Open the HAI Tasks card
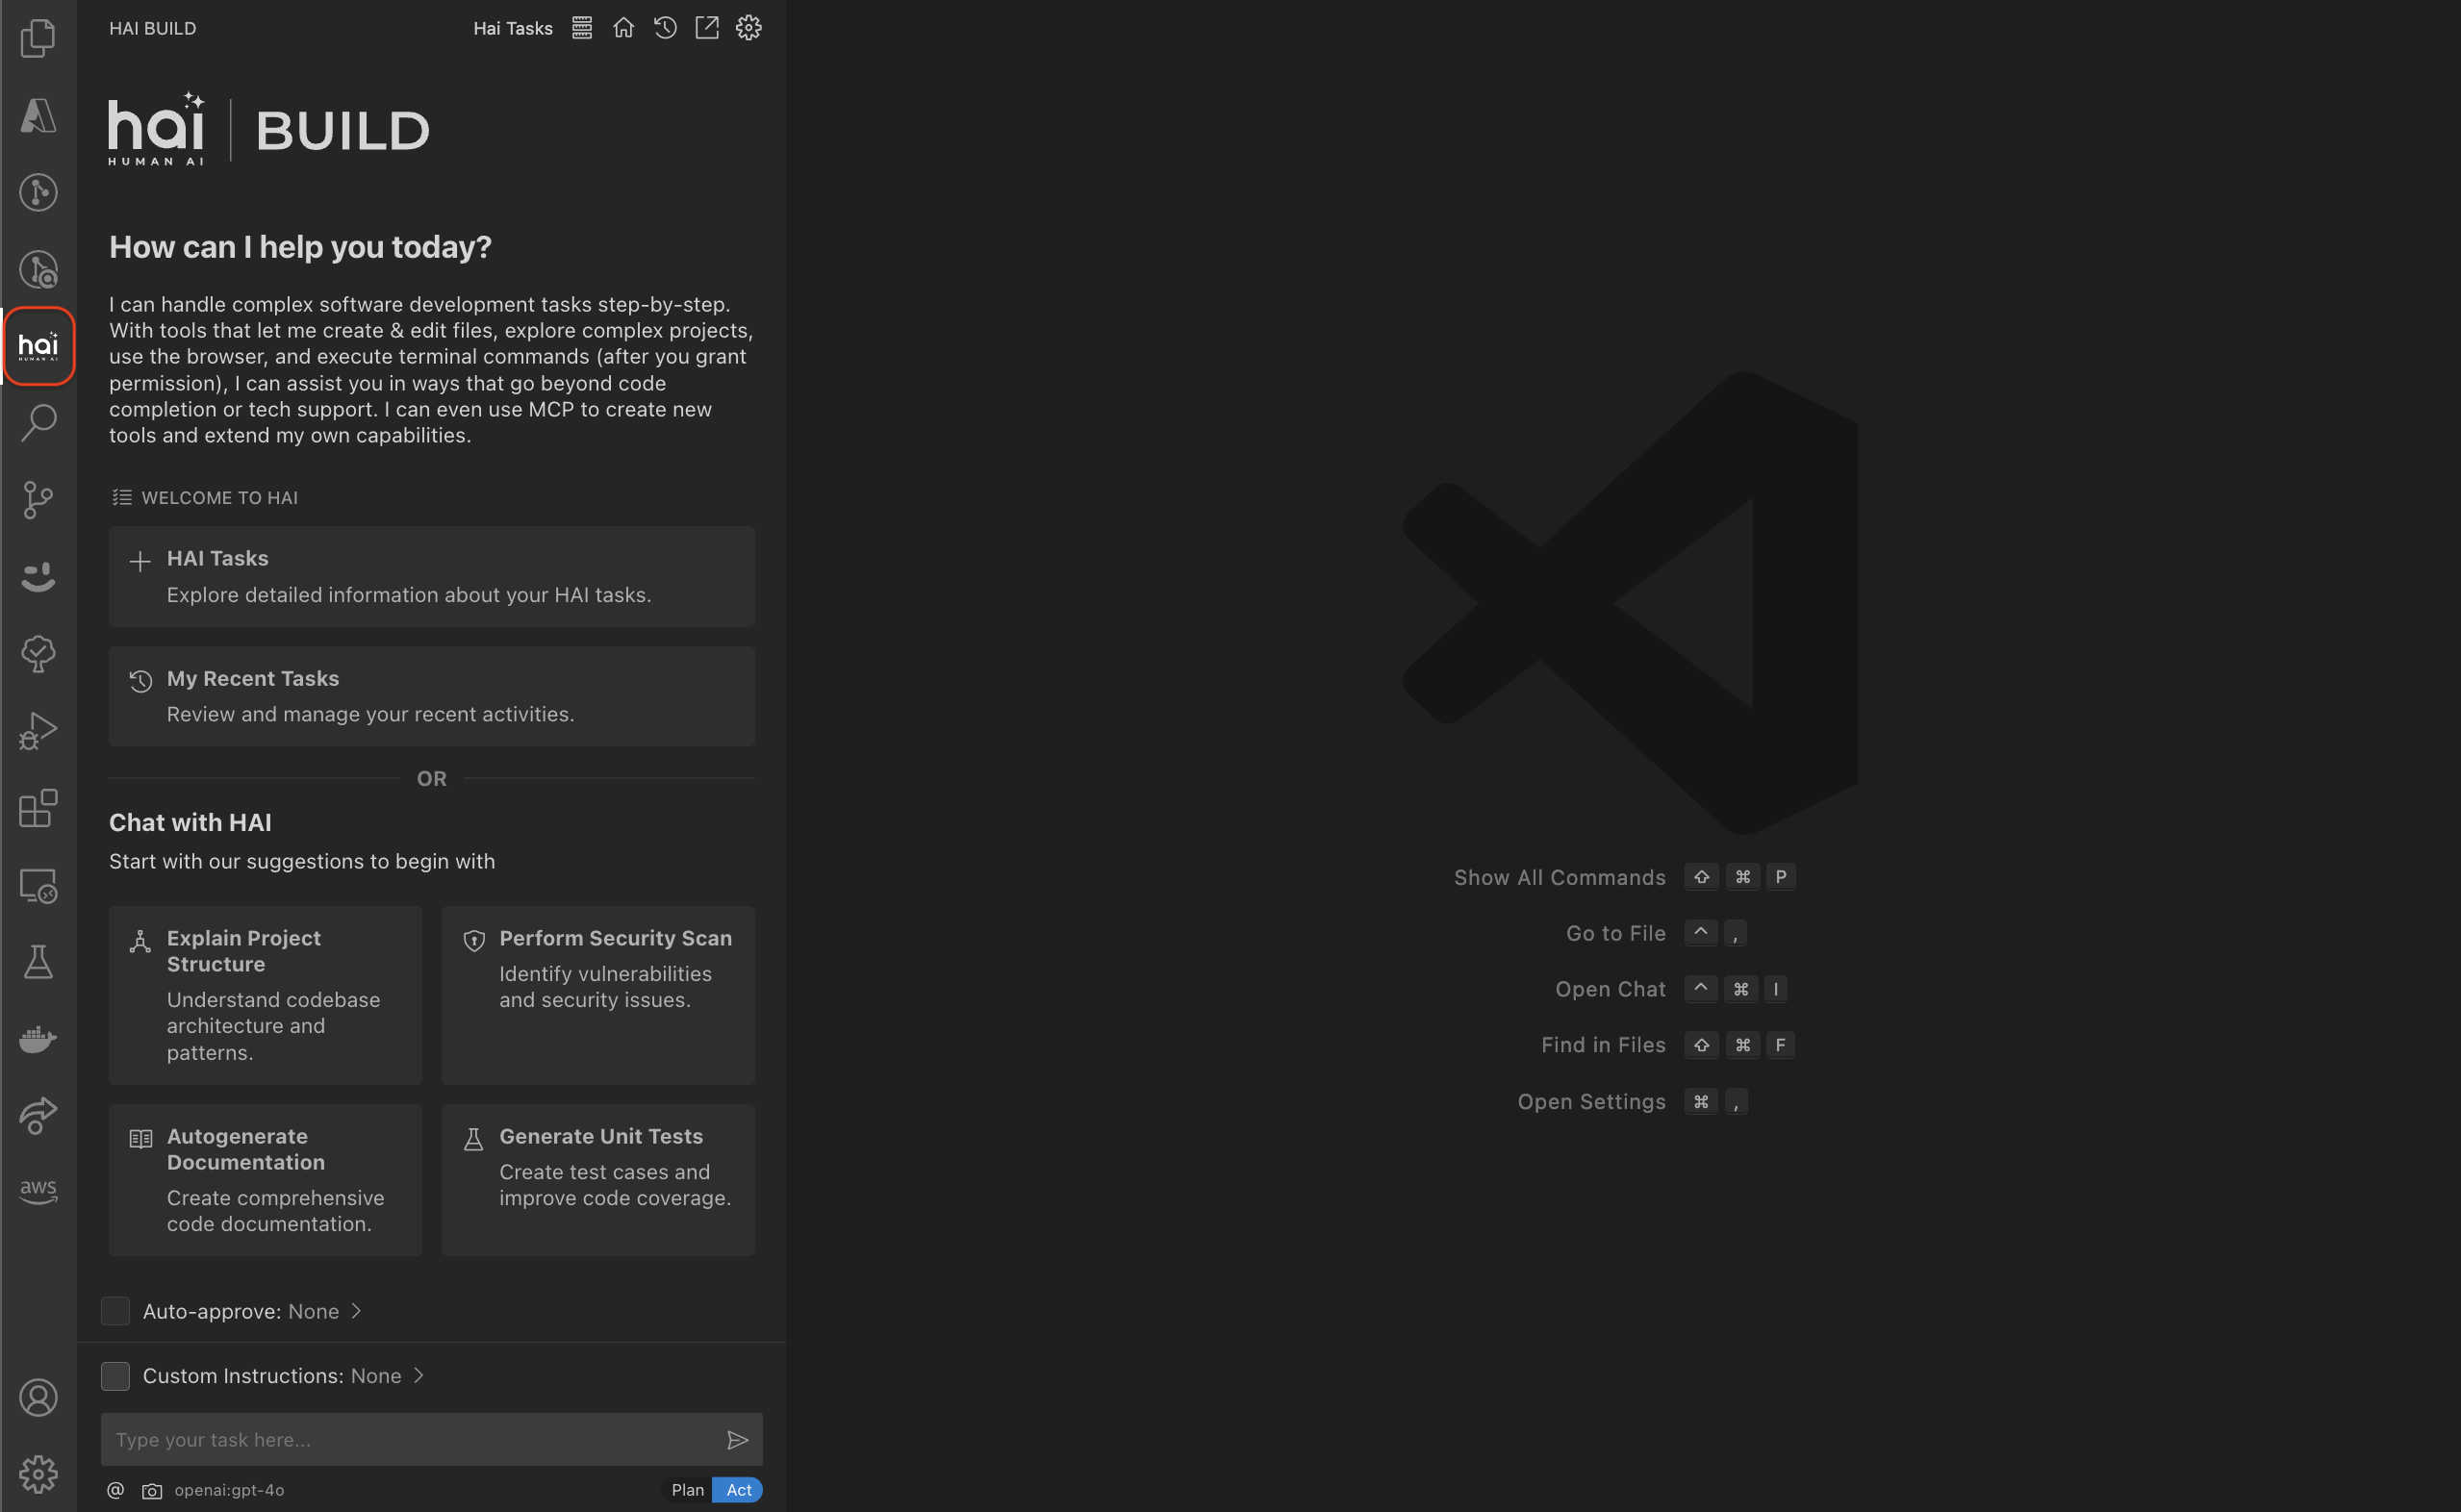The image size is (2461, 1512). click(x=431, y=576)
